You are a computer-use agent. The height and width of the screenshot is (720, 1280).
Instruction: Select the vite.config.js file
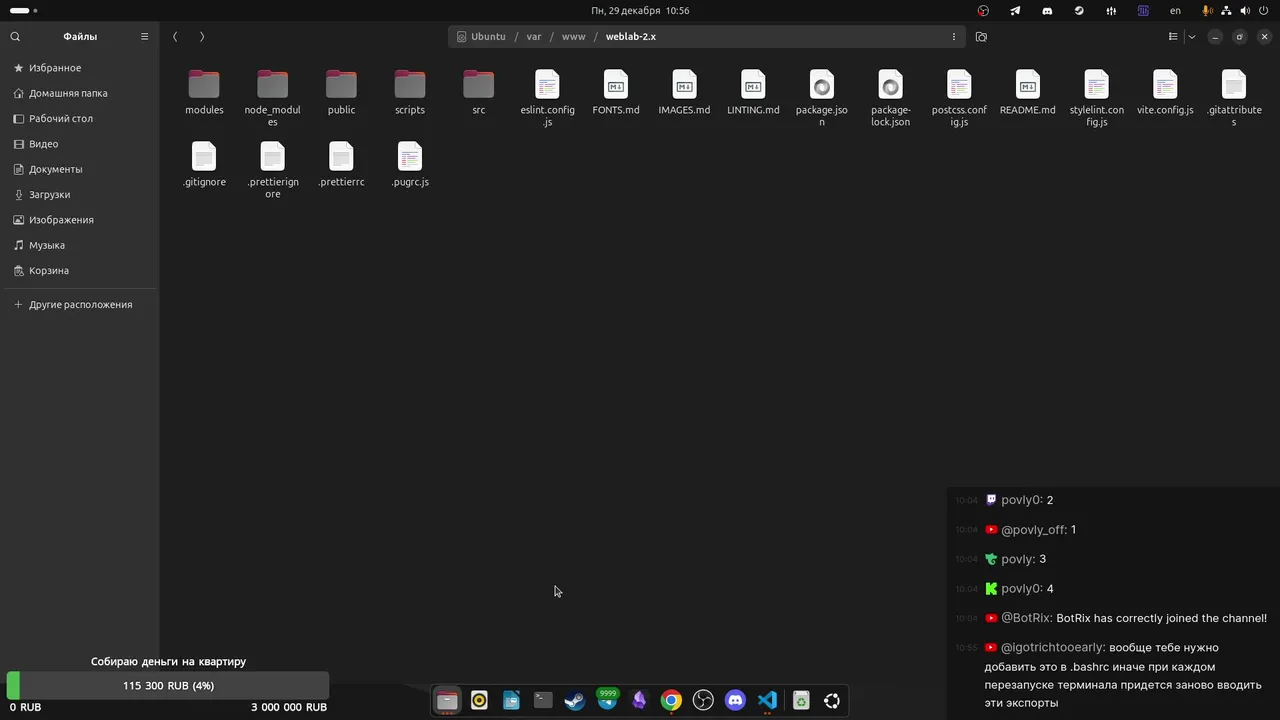coord(1165,93)
